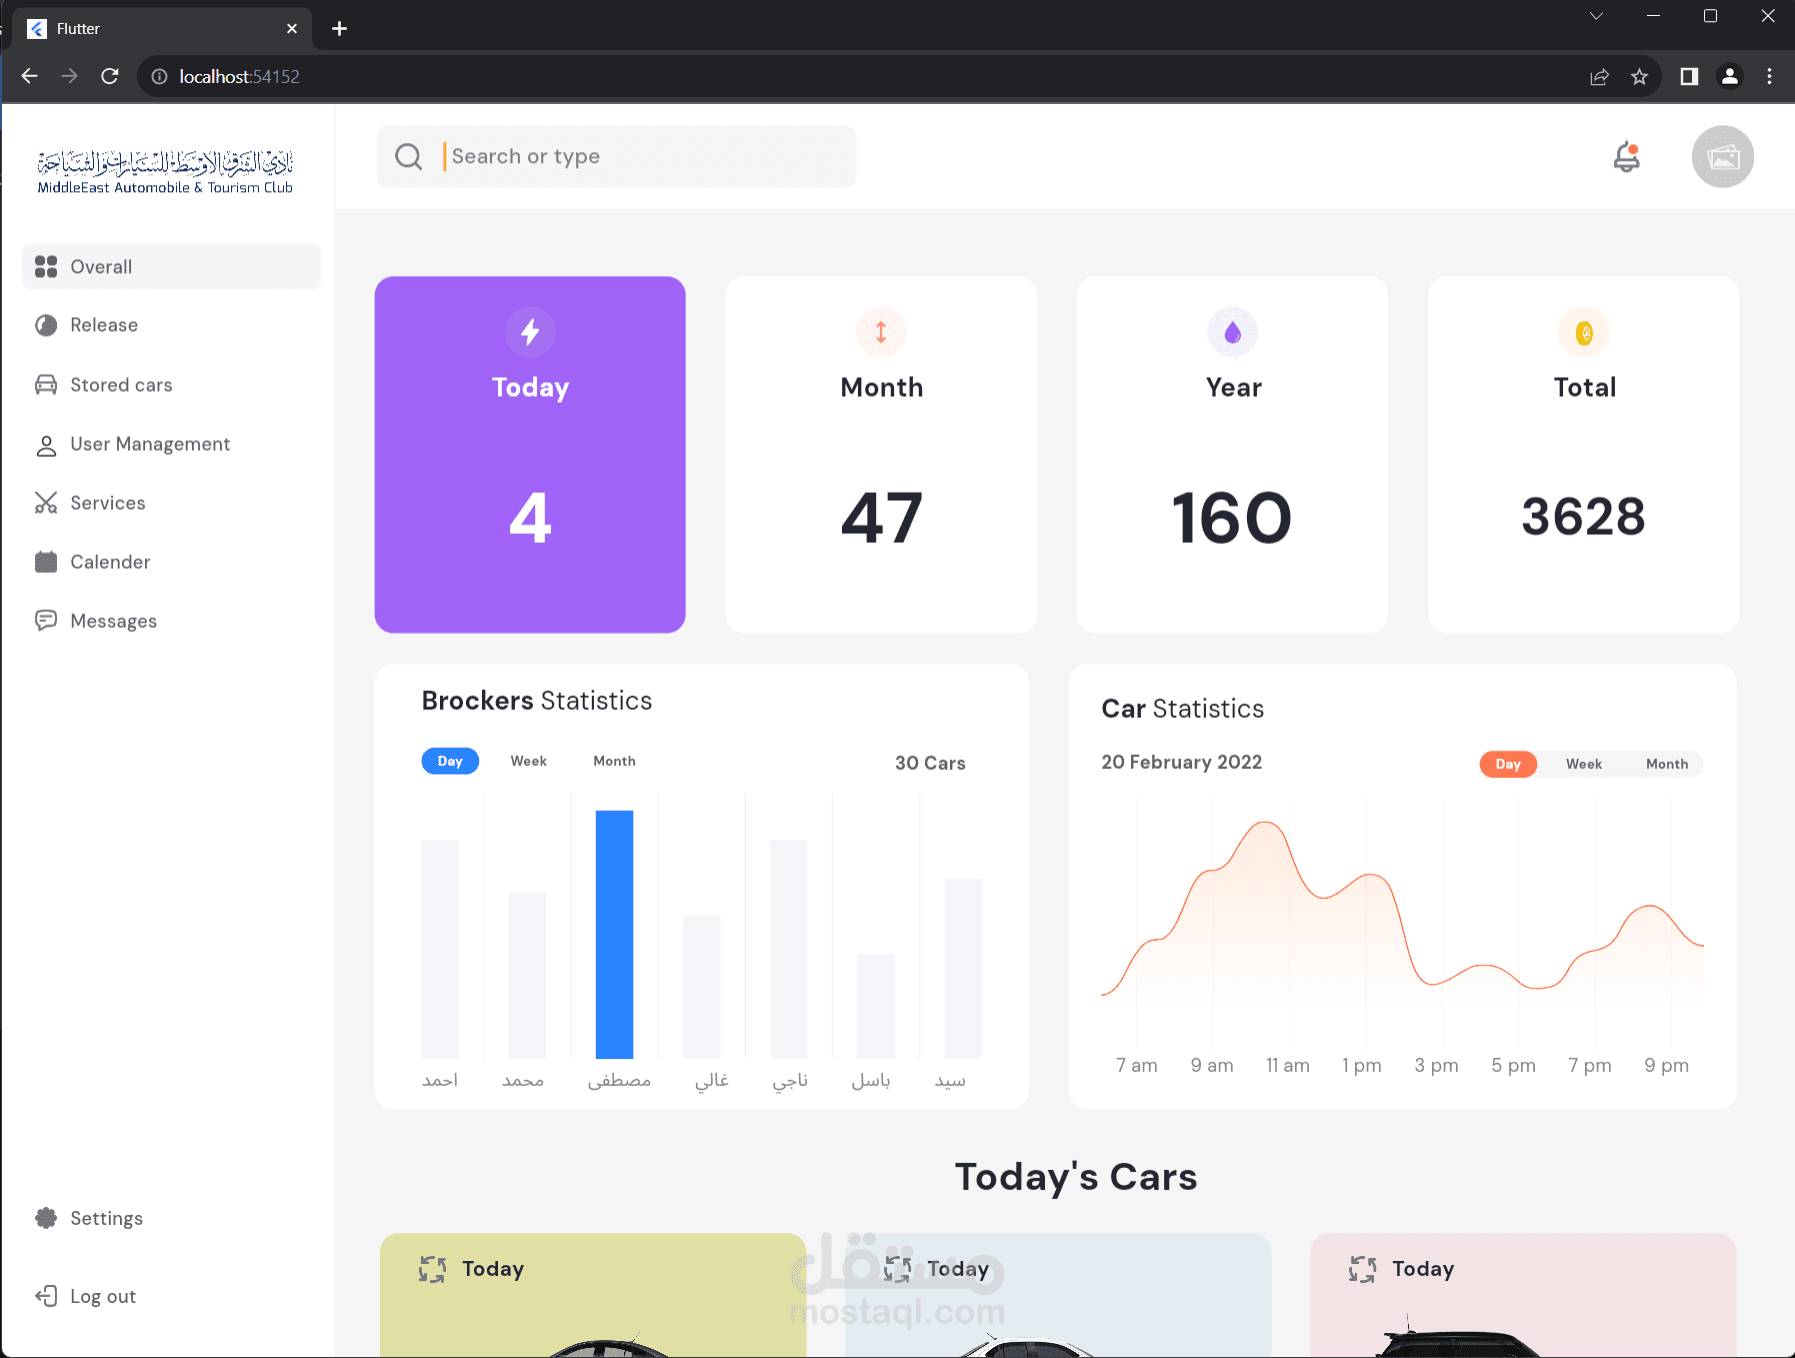
Task: Click the bar for سيد in chart
Action: click(963, 968)
